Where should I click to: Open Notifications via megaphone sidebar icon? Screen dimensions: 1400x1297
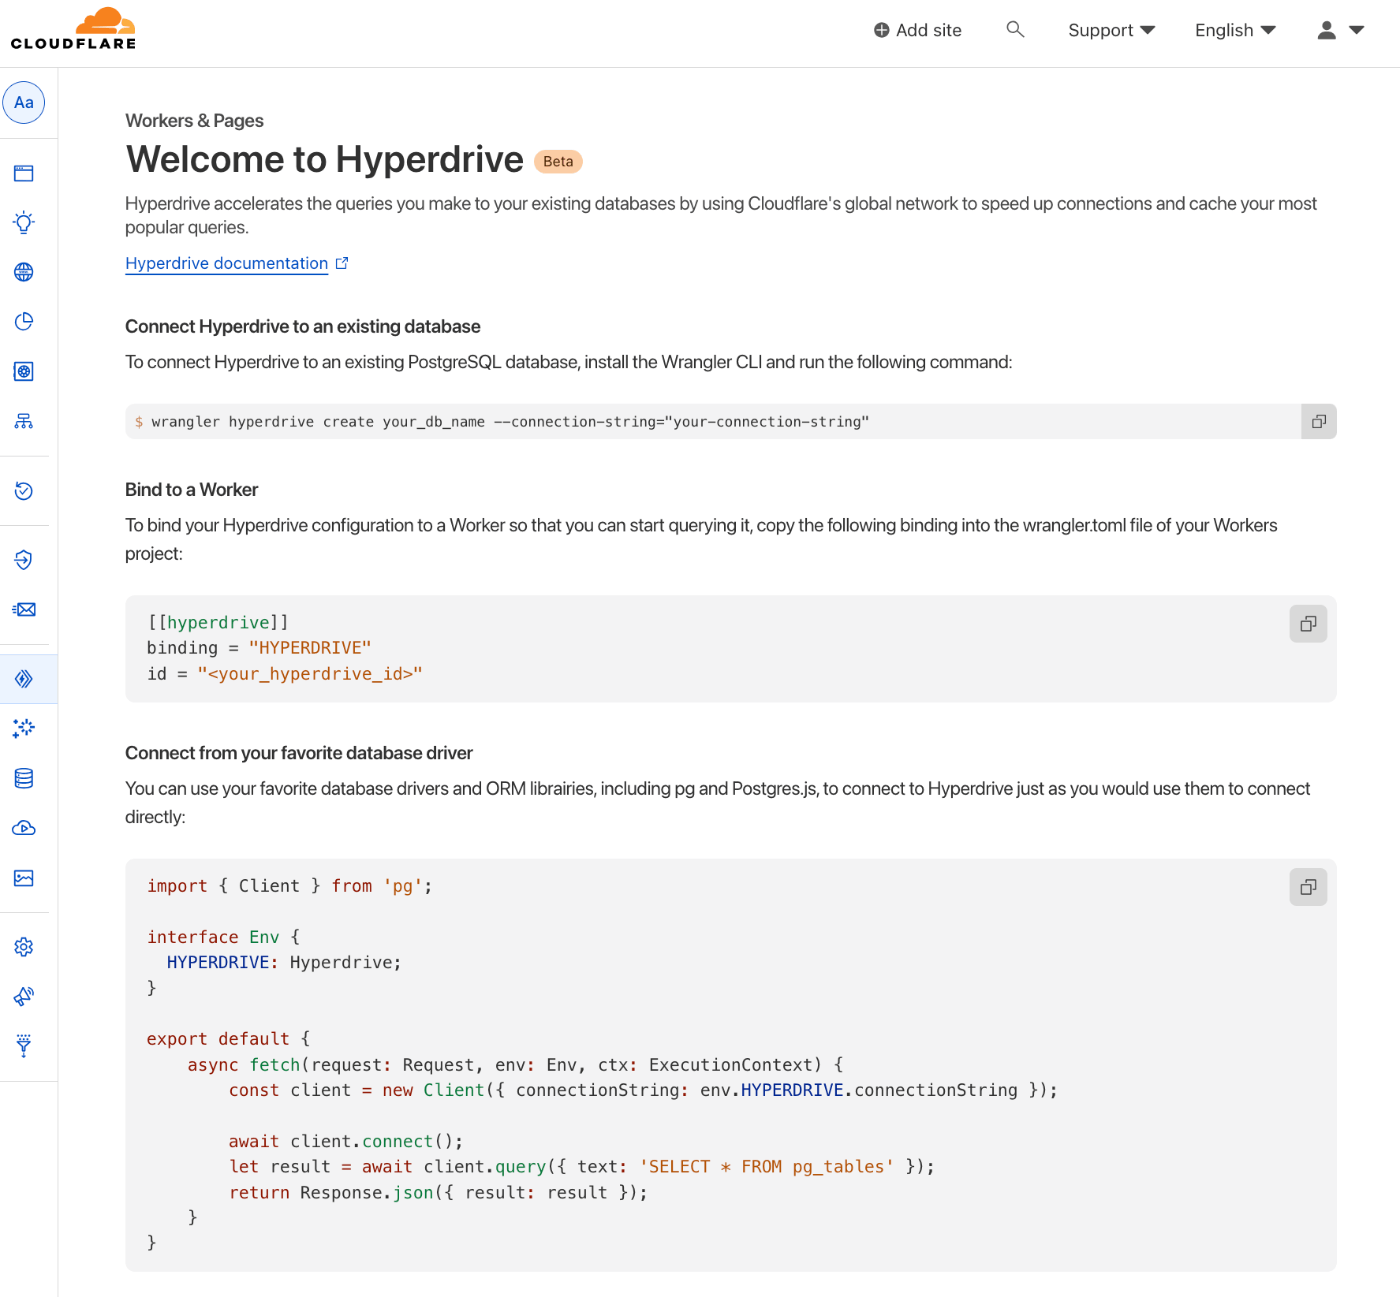(x=24, y=996)
